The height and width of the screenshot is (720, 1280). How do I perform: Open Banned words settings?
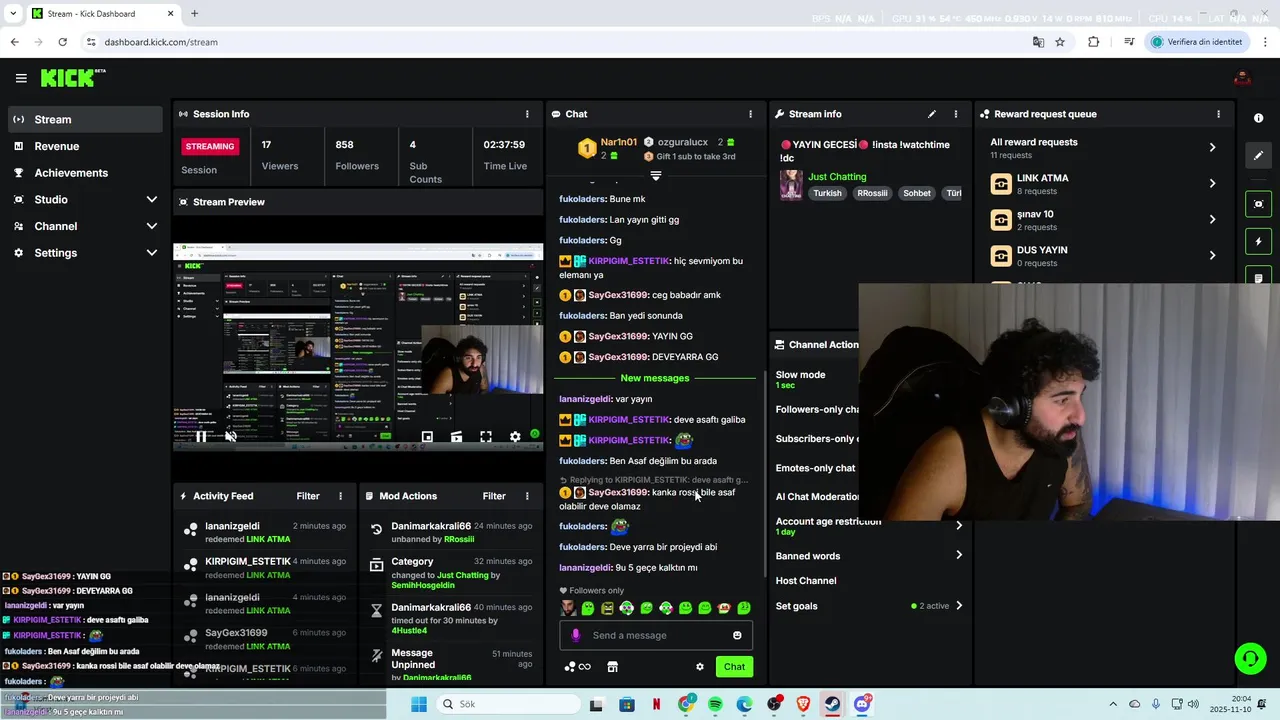click(x=869, y=556)
